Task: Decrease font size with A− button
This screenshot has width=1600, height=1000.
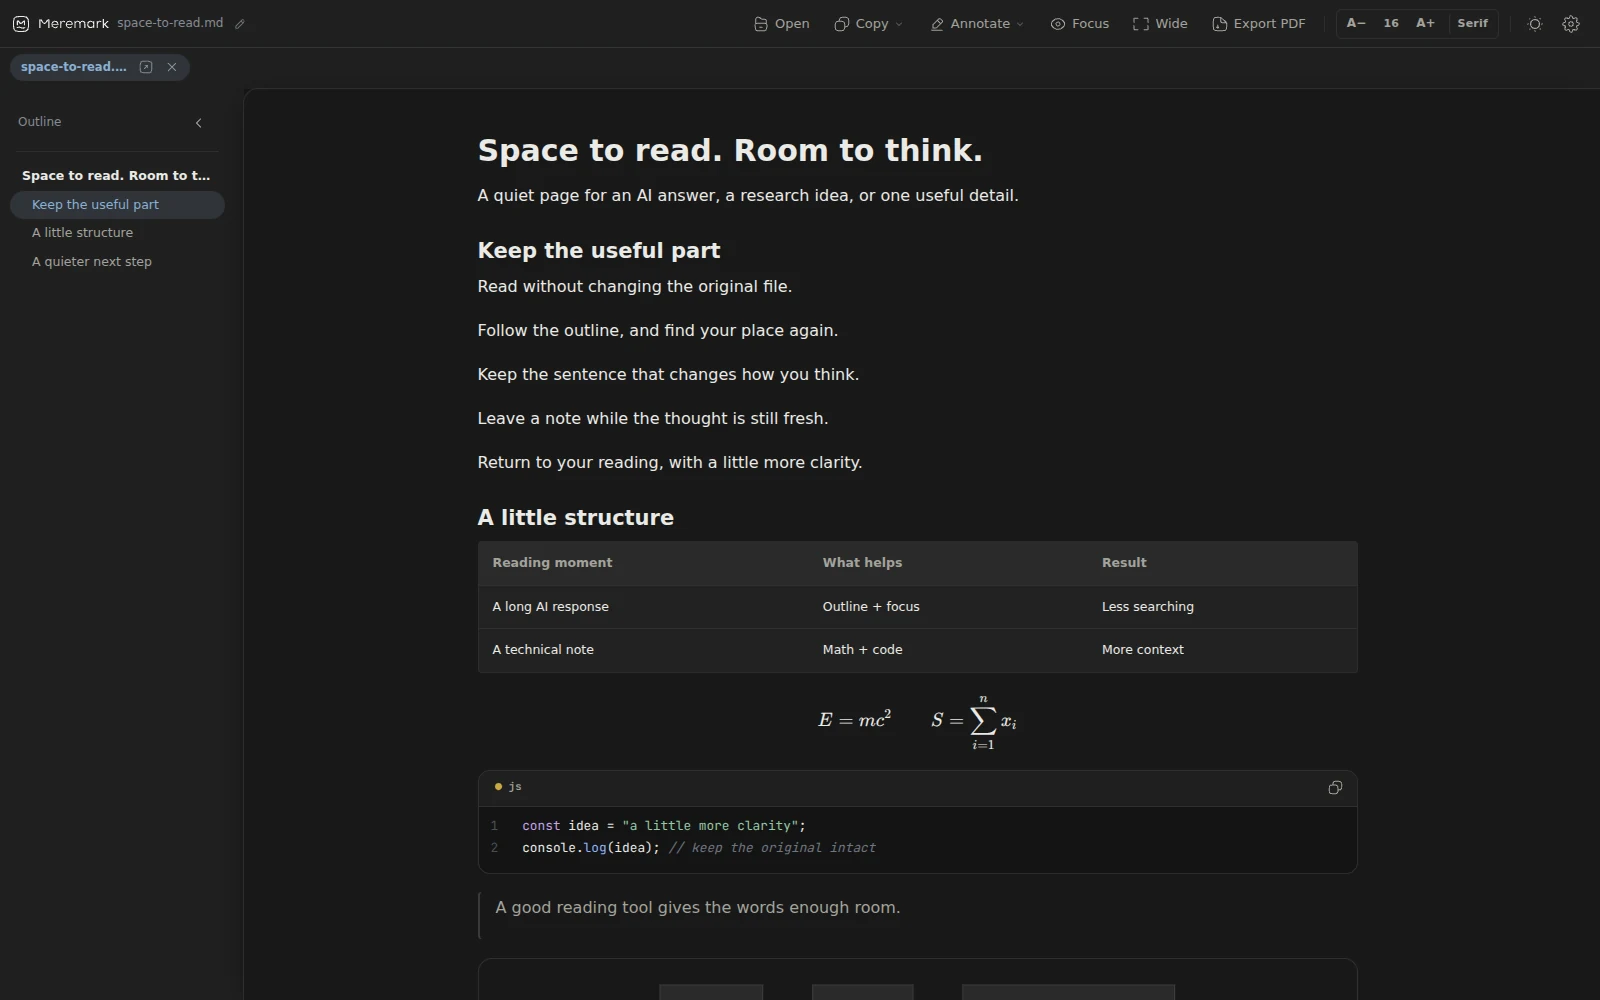Action: pos(1356,23)
